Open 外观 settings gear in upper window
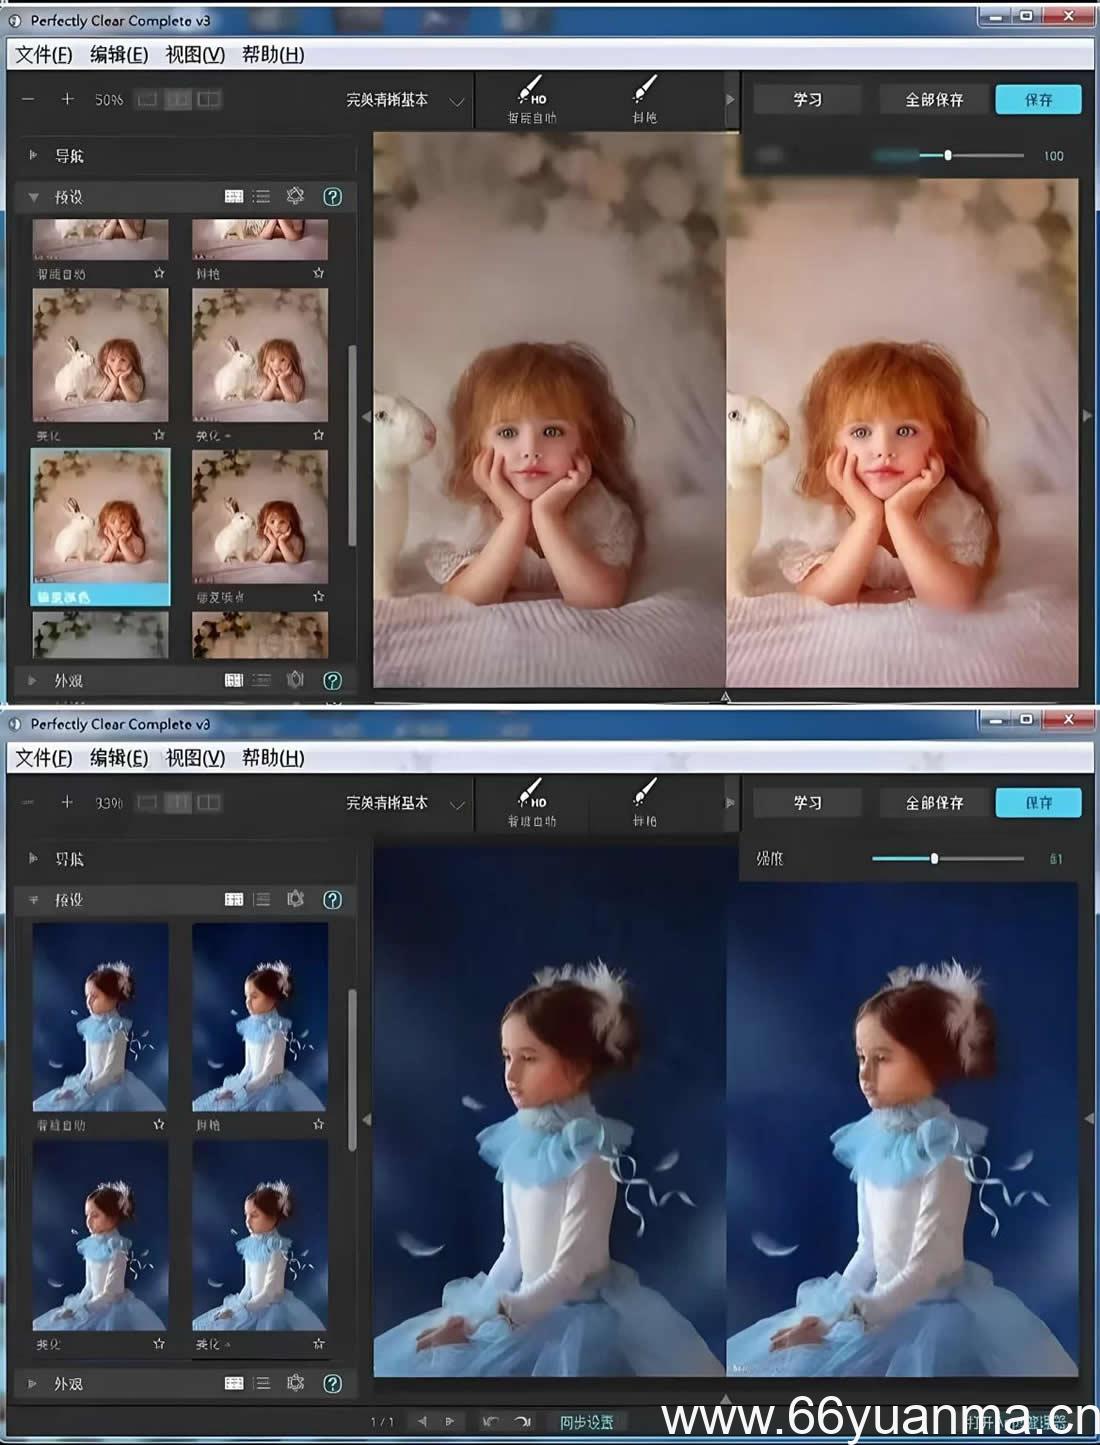1100x1445 pixels. pos(295,680)
